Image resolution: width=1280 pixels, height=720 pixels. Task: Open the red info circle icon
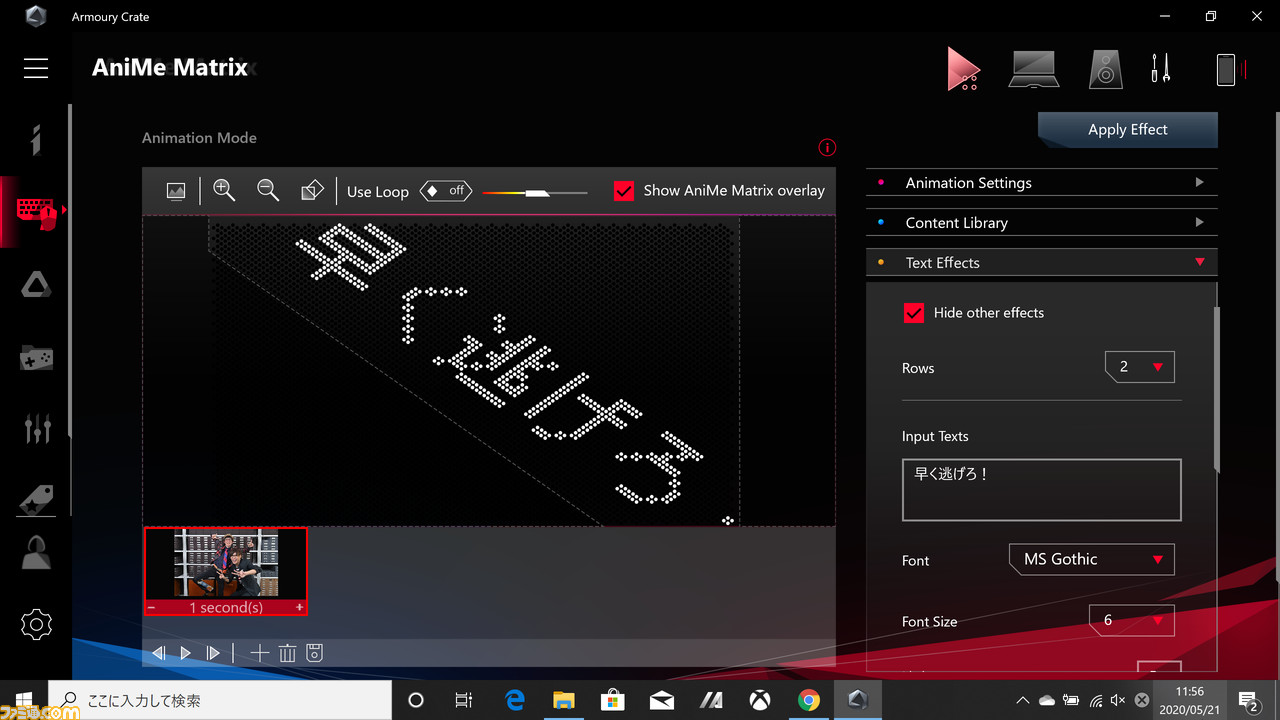(x=827, y=148)
